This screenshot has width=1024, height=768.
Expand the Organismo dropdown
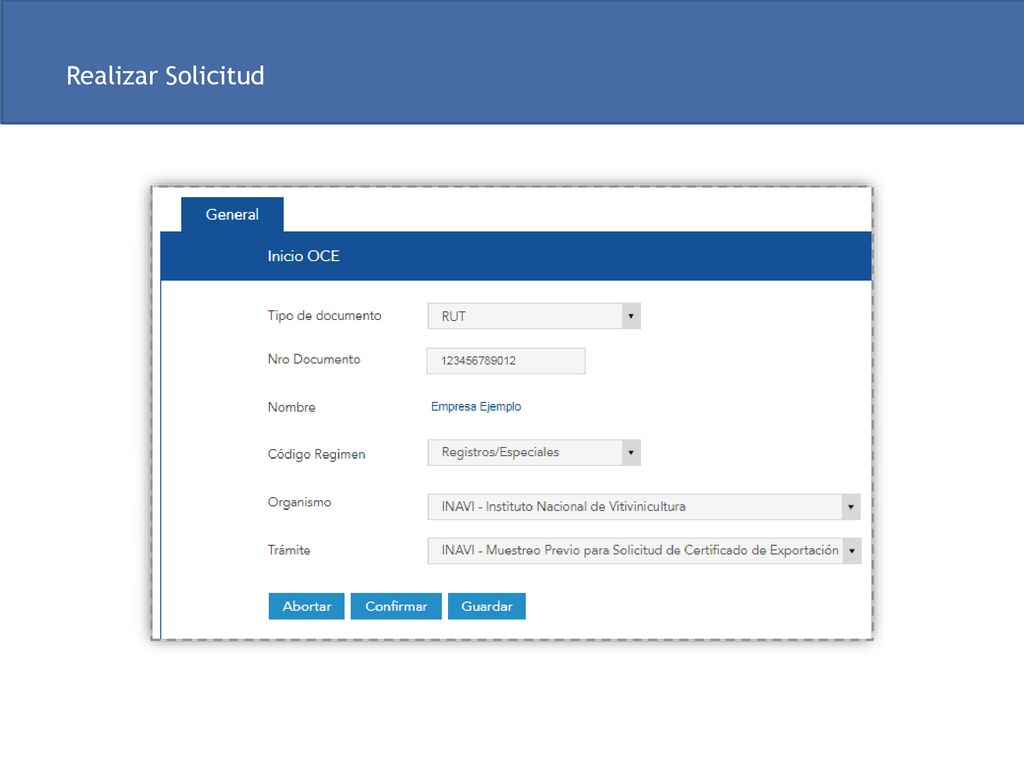pos(643,507)
